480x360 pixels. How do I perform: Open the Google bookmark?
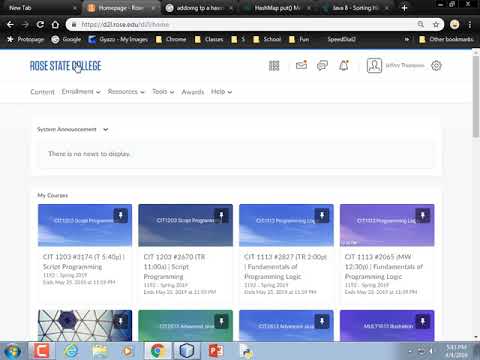(x=66, y=39)
